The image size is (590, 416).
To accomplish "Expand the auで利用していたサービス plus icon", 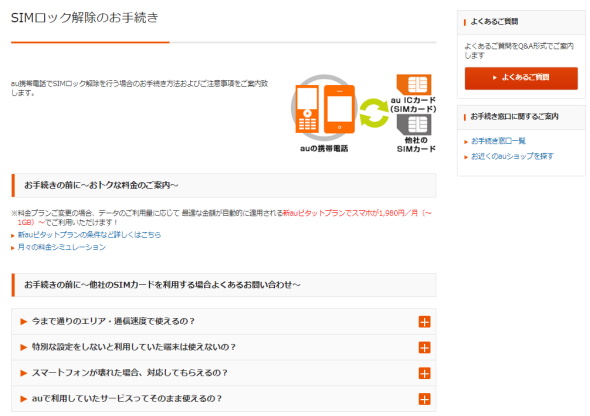I will [x=424, y=399].
